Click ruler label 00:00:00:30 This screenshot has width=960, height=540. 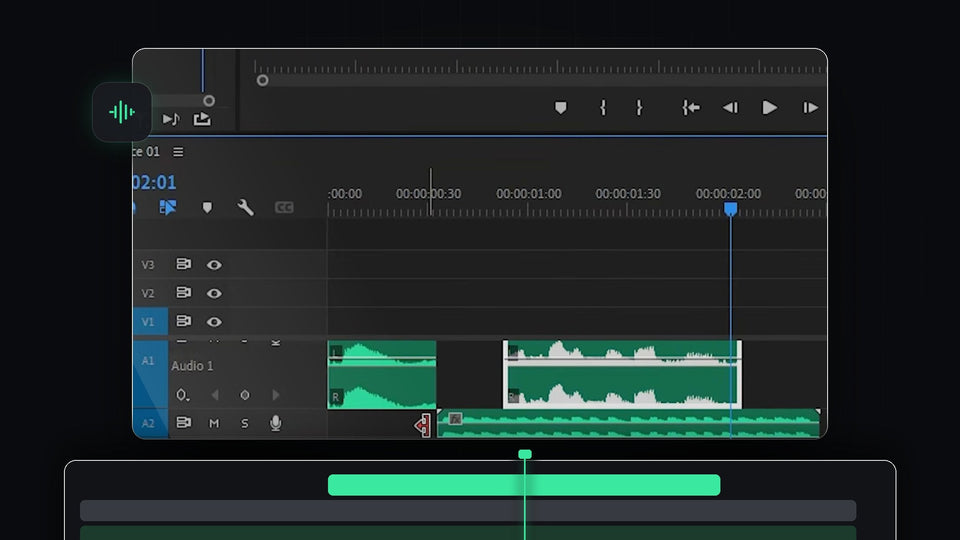(428, 193)
